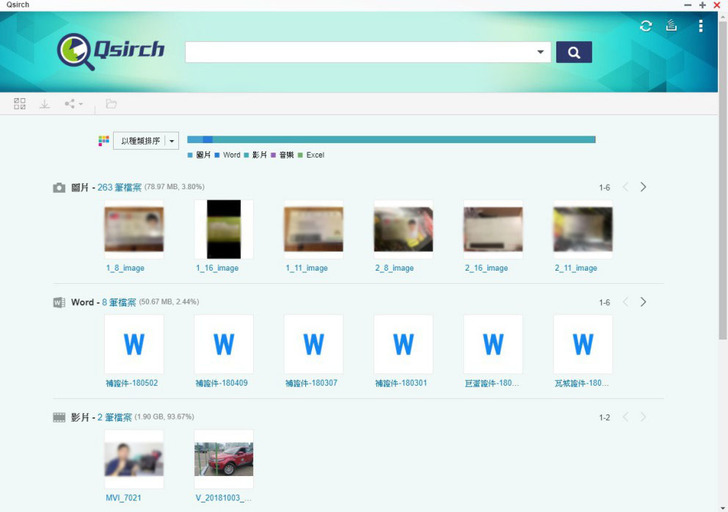This screenshot has height=512, width=728.
Task: Click the scrollbar down arrow
Action: [x=722, y=508]
